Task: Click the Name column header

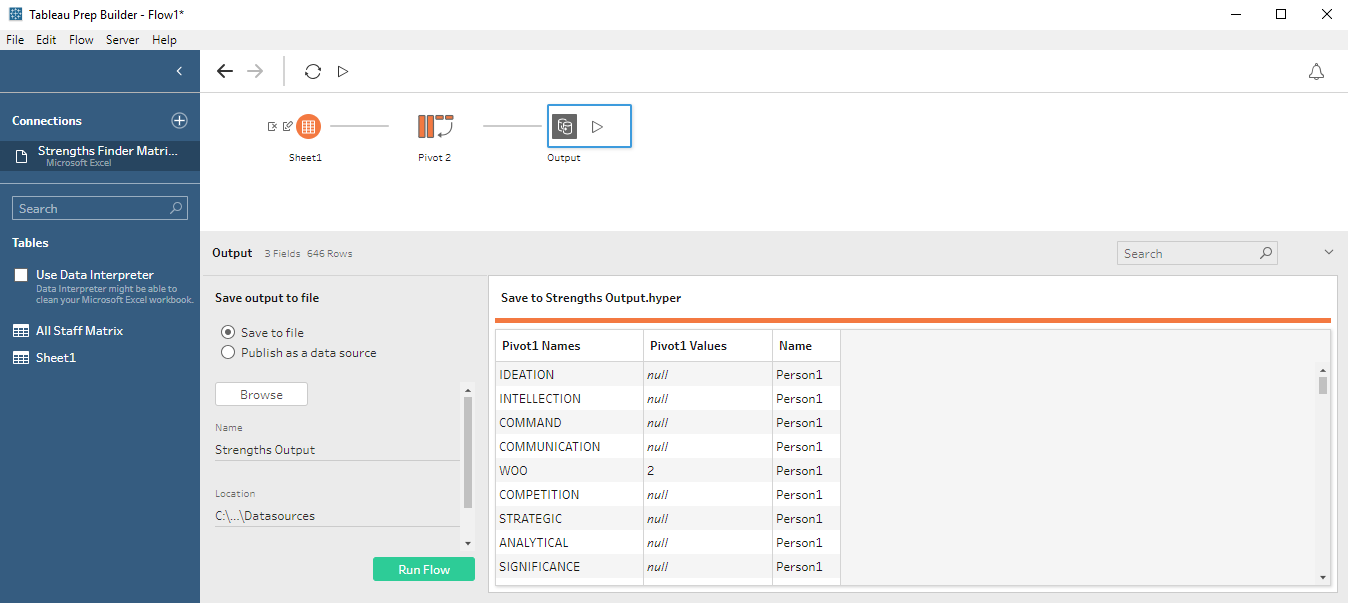Action: click(806, 346)
